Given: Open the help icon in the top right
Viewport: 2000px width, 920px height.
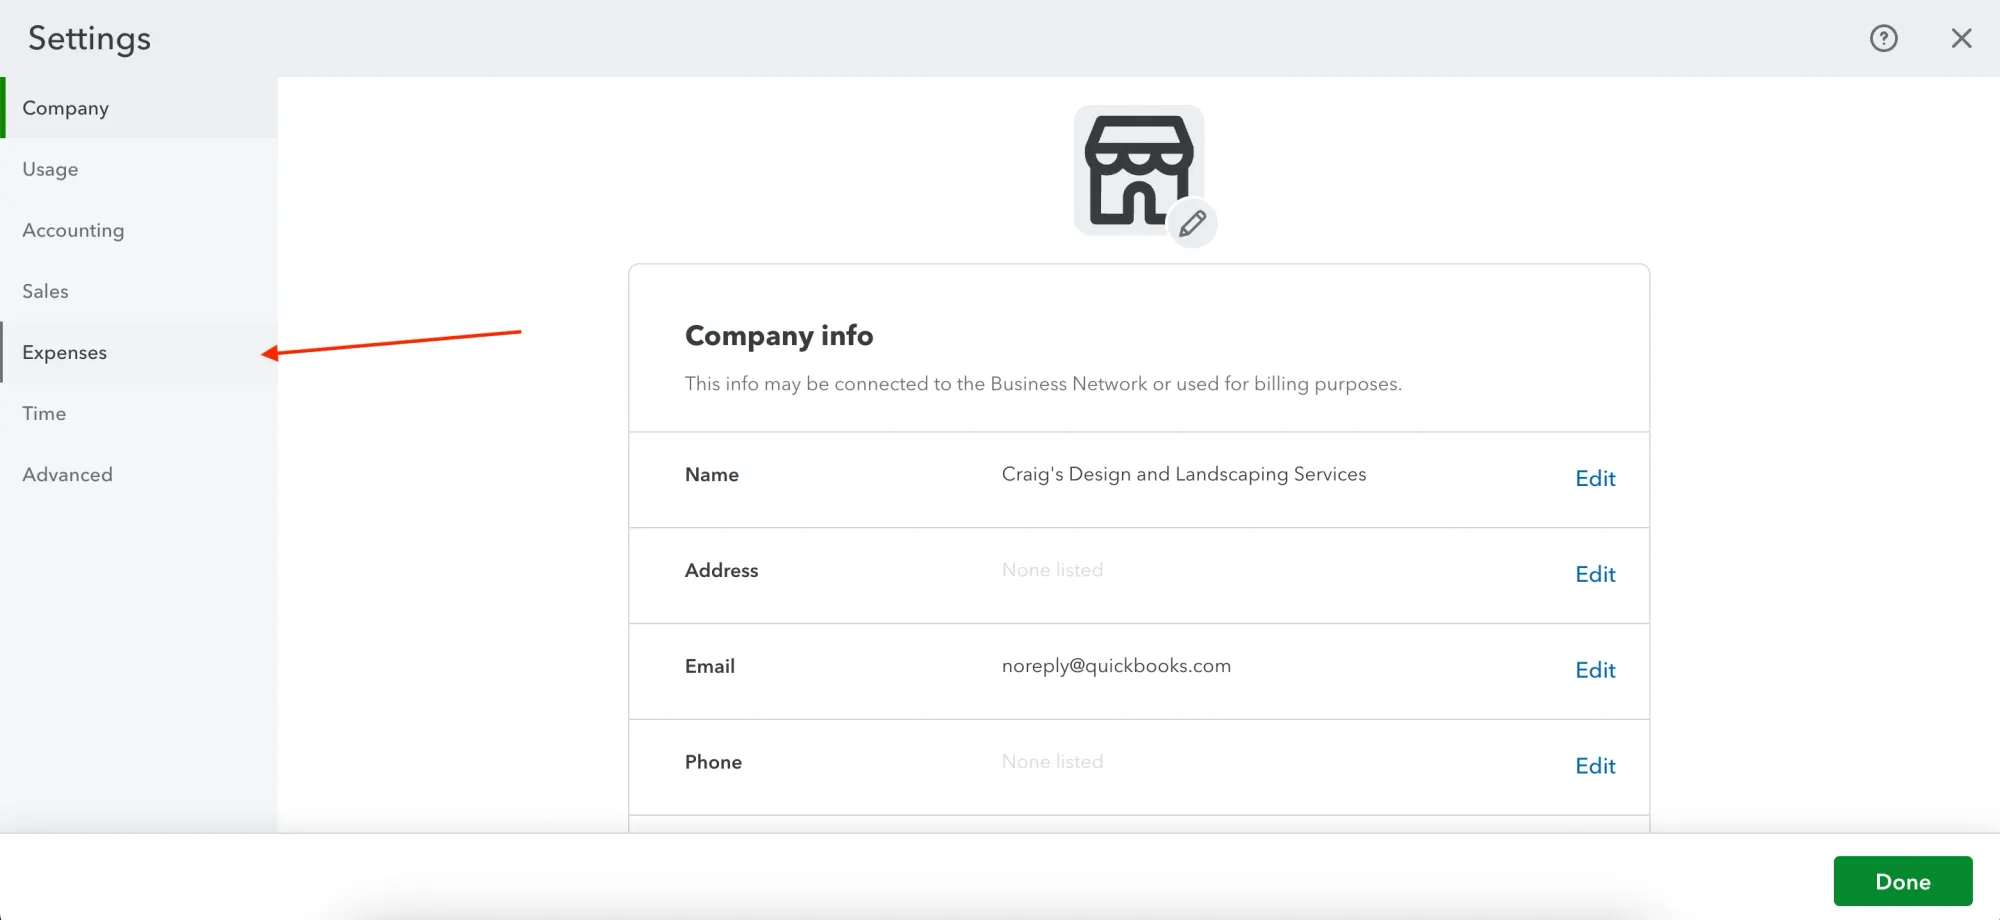Looking at the screenshot, I should pyautogui.click(x=1883, y=38).
